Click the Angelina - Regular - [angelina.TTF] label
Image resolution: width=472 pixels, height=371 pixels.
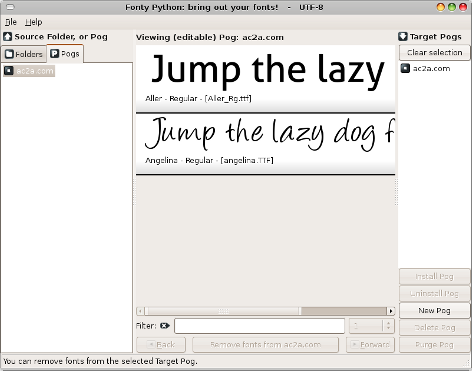(x=209, y=160)
